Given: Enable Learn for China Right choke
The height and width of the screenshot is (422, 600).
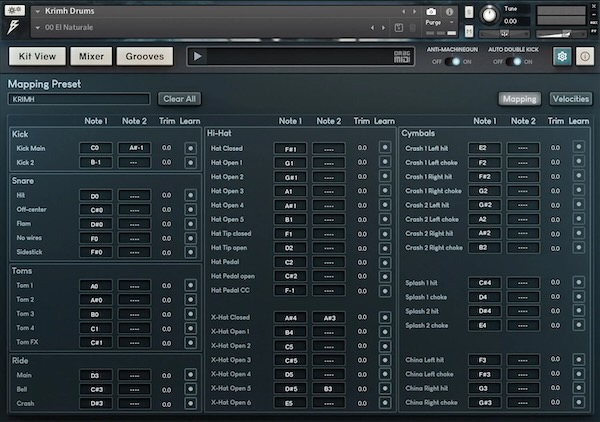Looking at the screenshot, I should tap(579, 402).
